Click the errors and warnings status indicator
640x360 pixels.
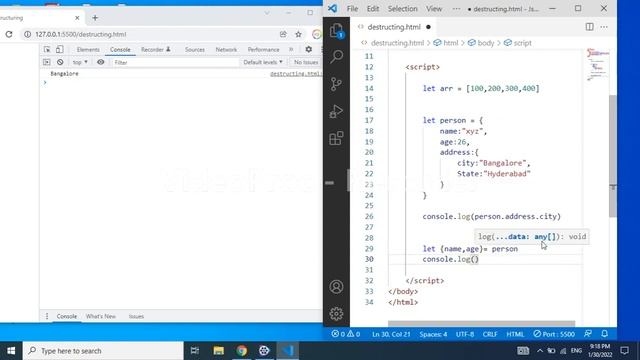point(345,334)
